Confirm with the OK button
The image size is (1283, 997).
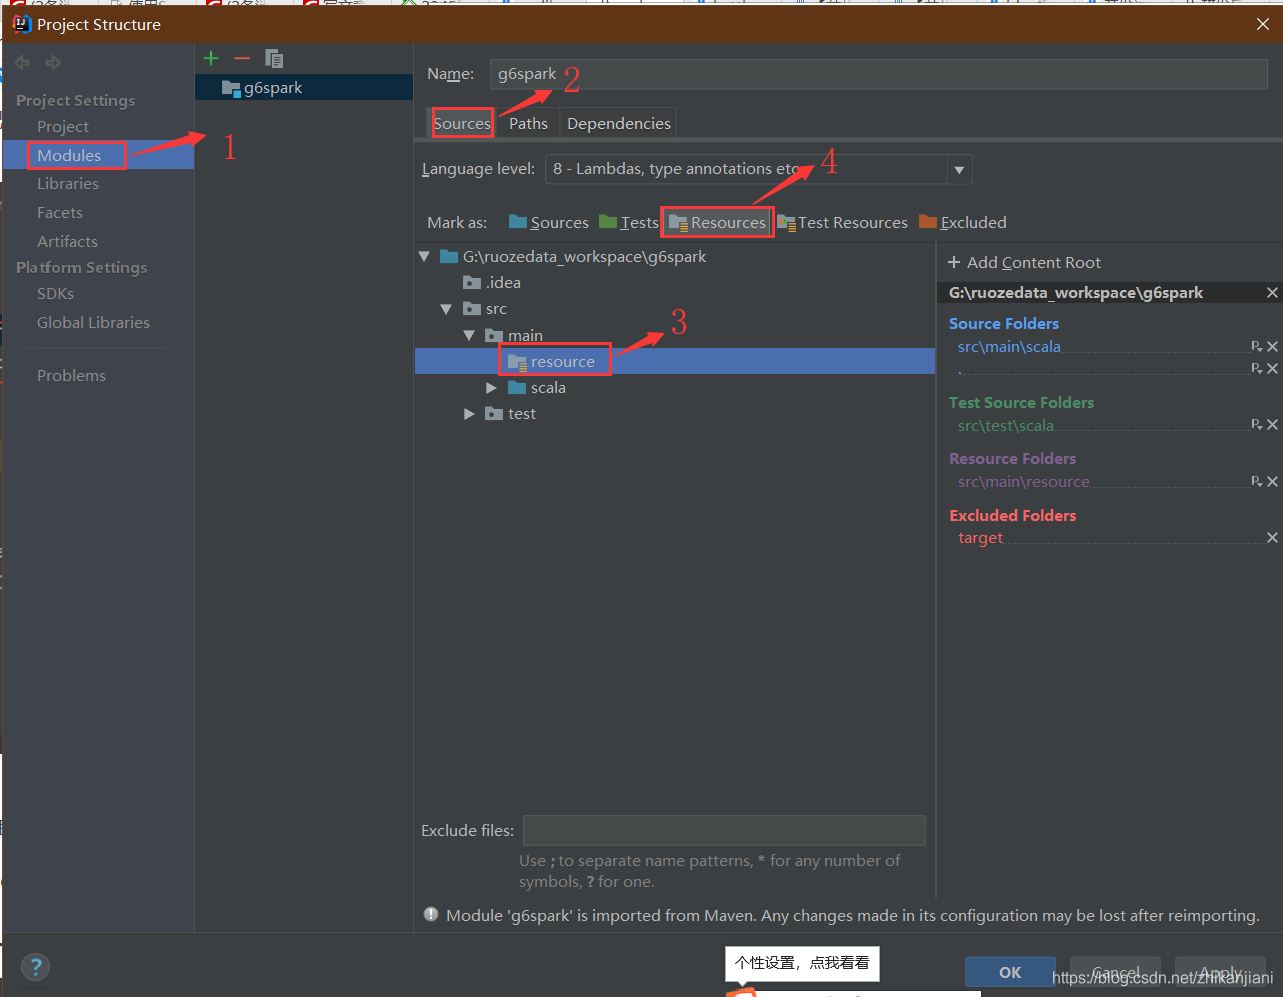coord(1010,972)
